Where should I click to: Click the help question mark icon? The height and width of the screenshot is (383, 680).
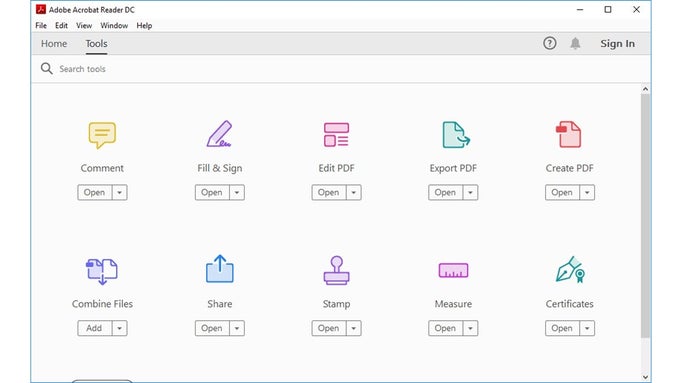(549, 43)
